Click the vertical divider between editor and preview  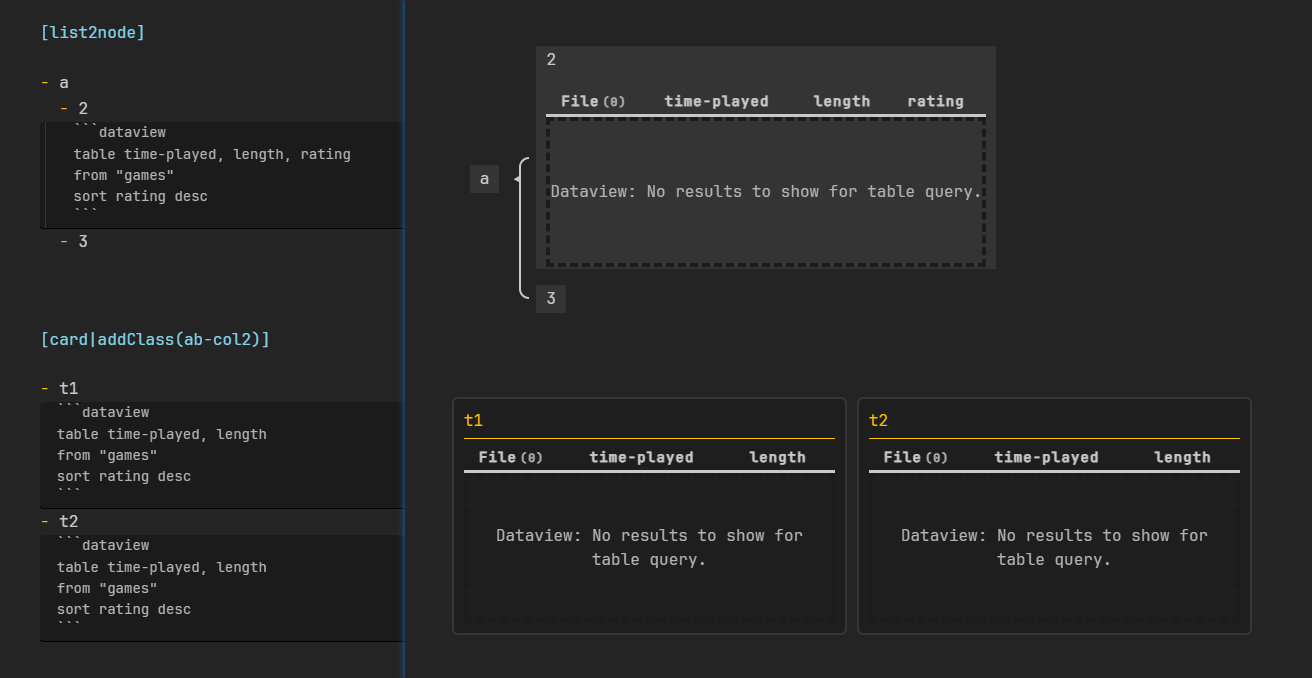[x=404, y=339]
